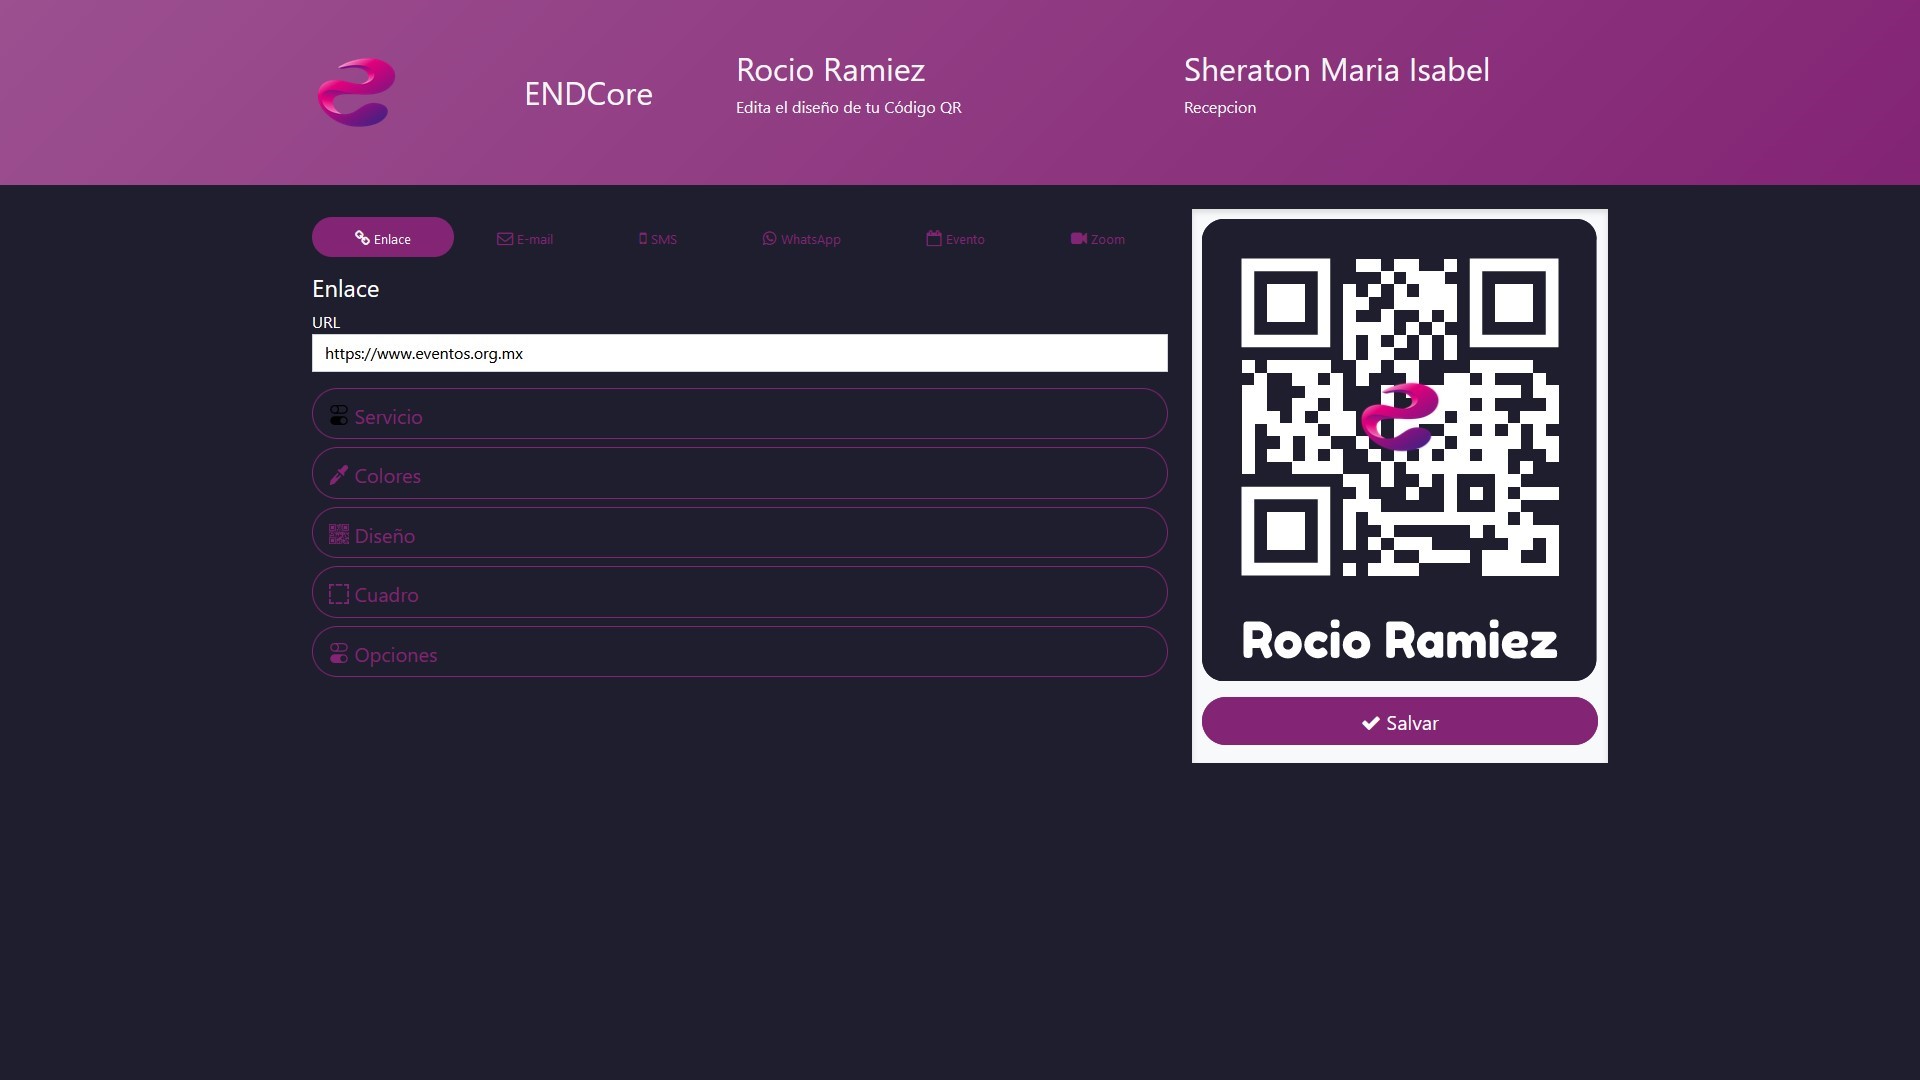Click 'Edita el diseño de tu Código QR'
This screenshot has width=1920, height=1080.
coord(849,108)
